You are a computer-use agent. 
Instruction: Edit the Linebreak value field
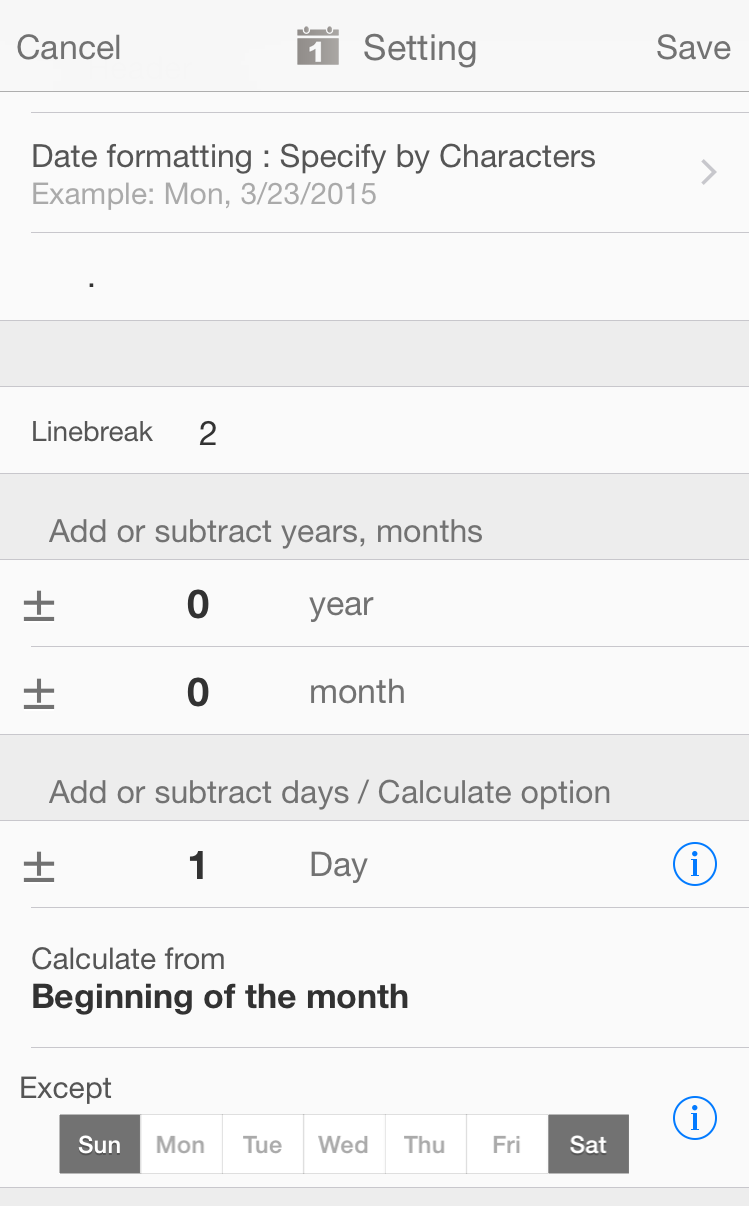click(208, 433)
